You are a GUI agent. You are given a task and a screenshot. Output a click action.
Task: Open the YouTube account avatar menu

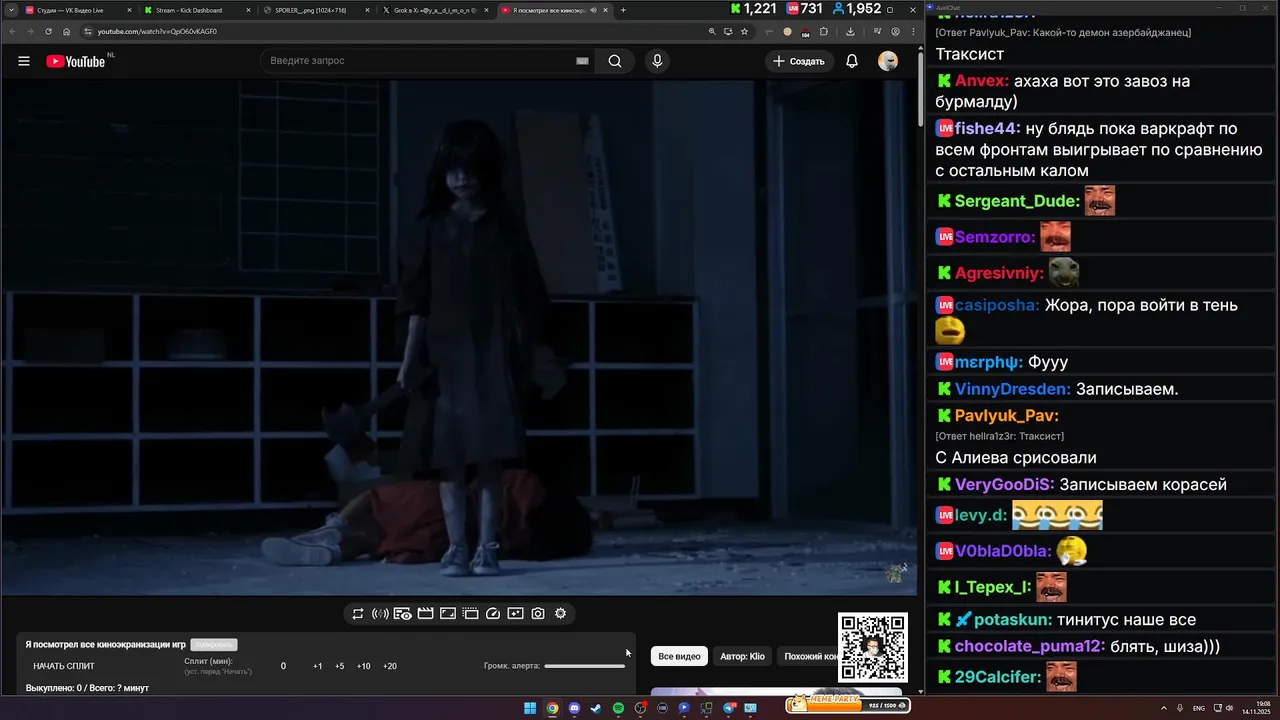(x=888, y=61)
